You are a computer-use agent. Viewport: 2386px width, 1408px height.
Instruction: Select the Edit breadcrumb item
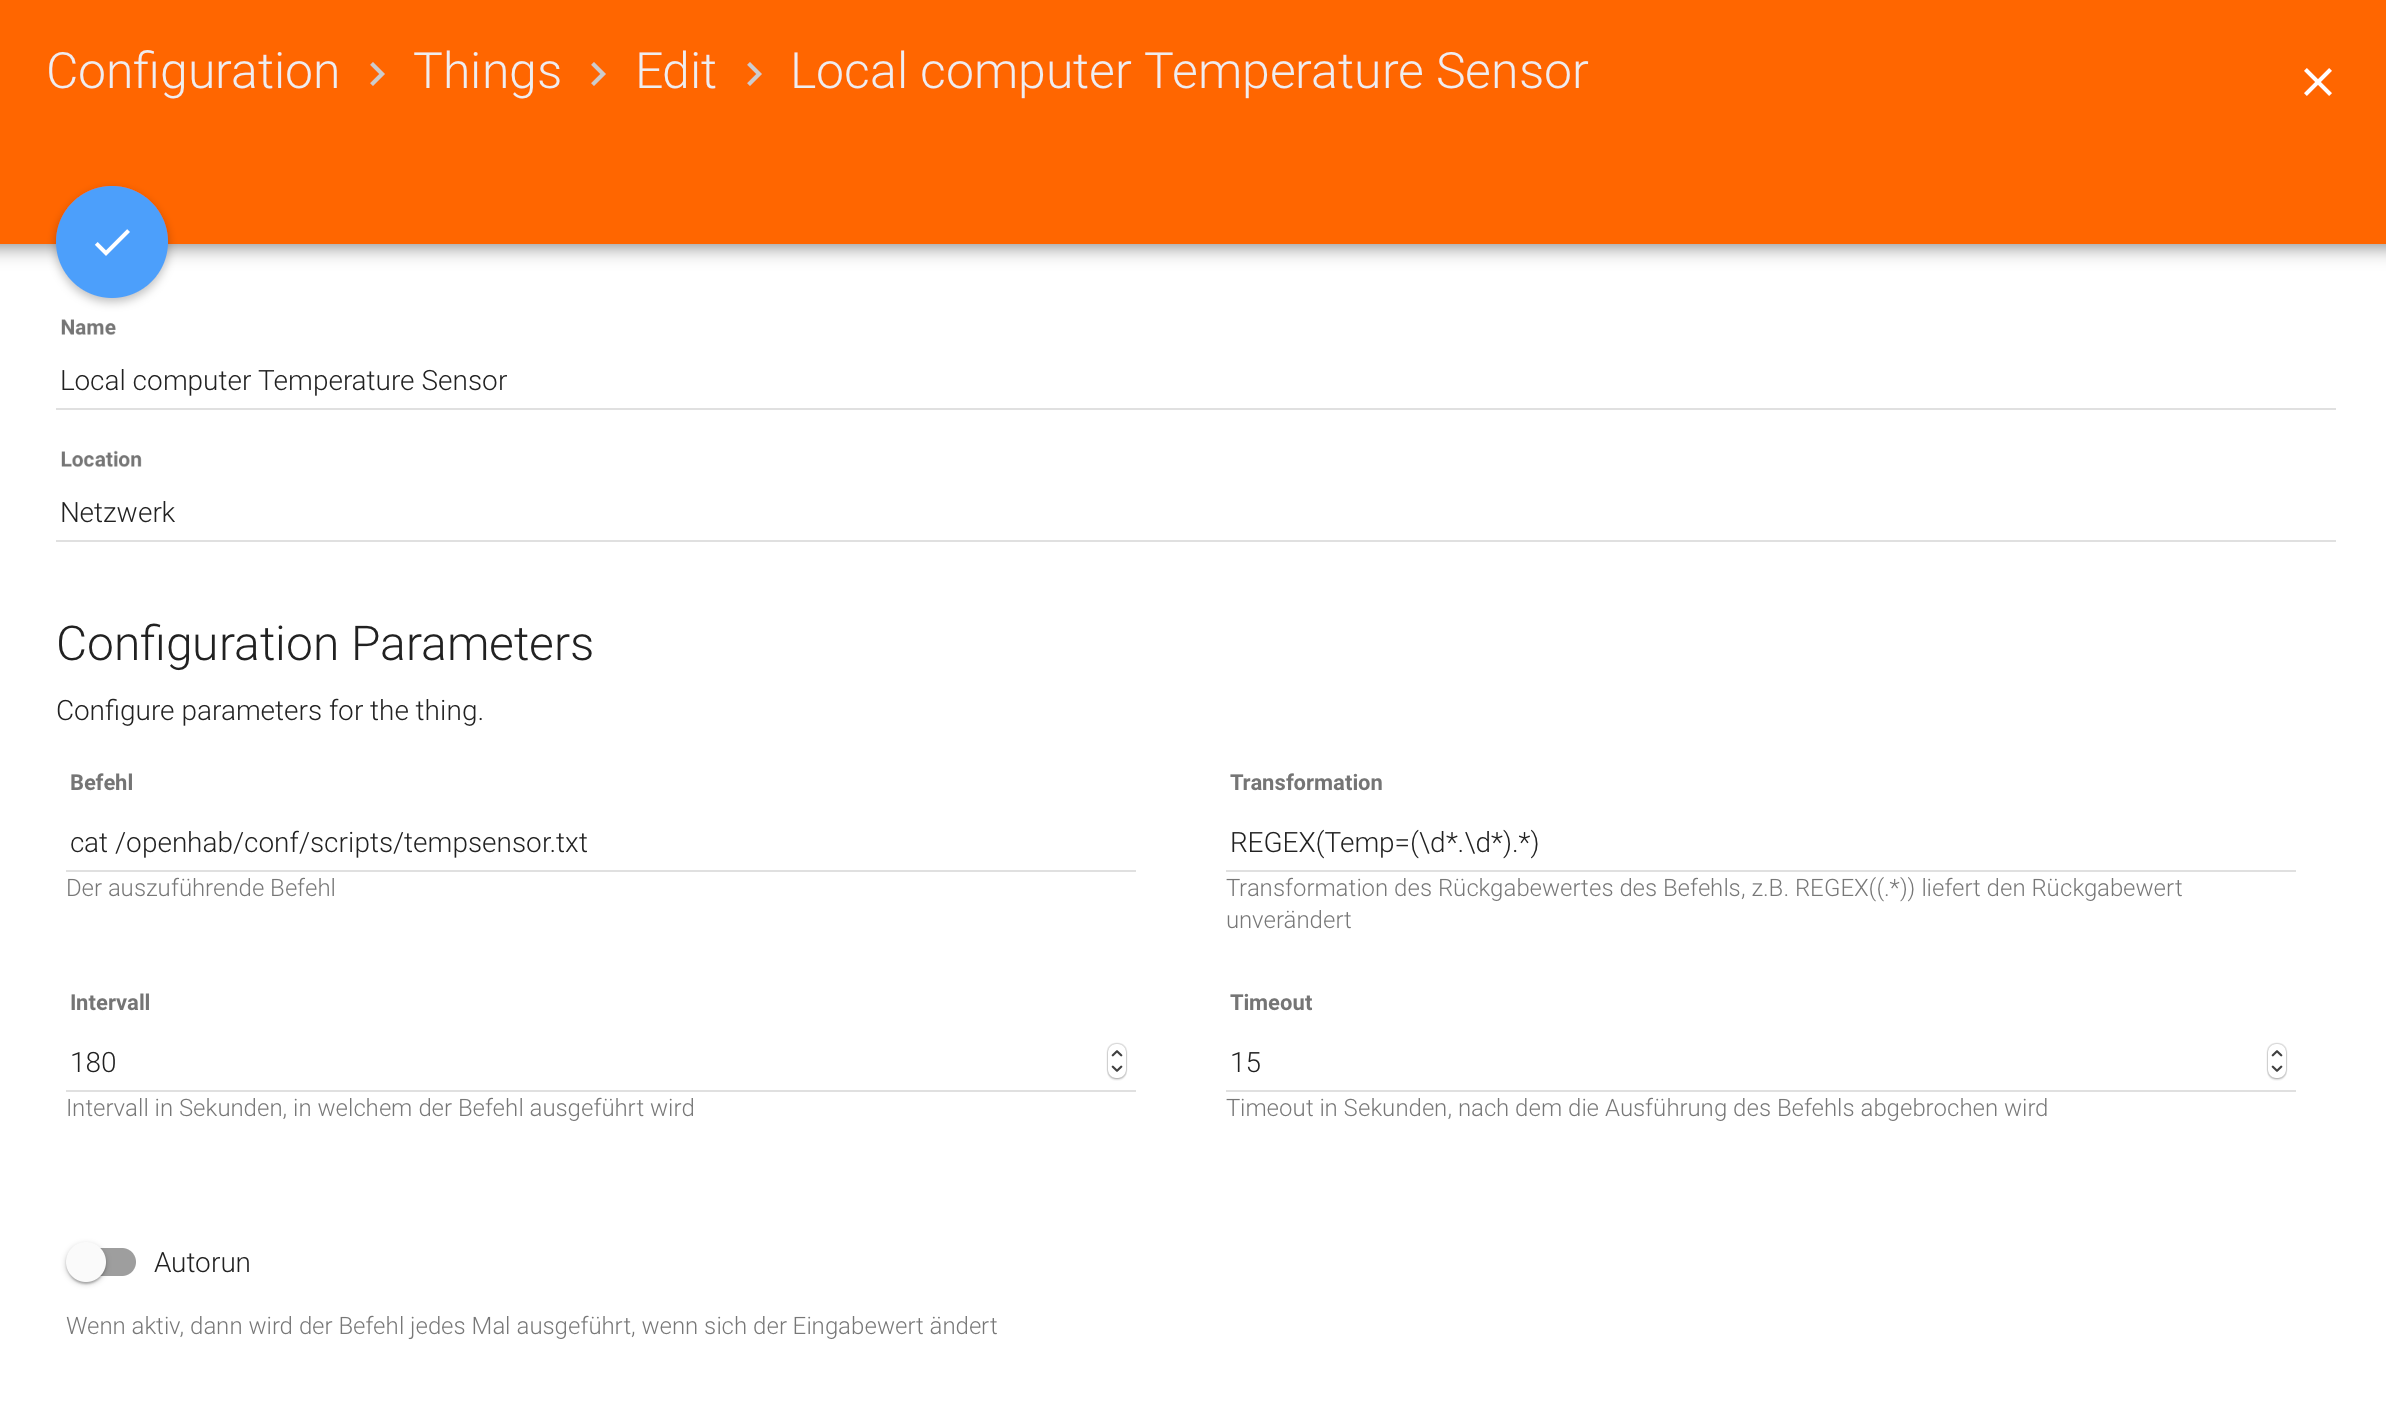(x=676, y=72)
